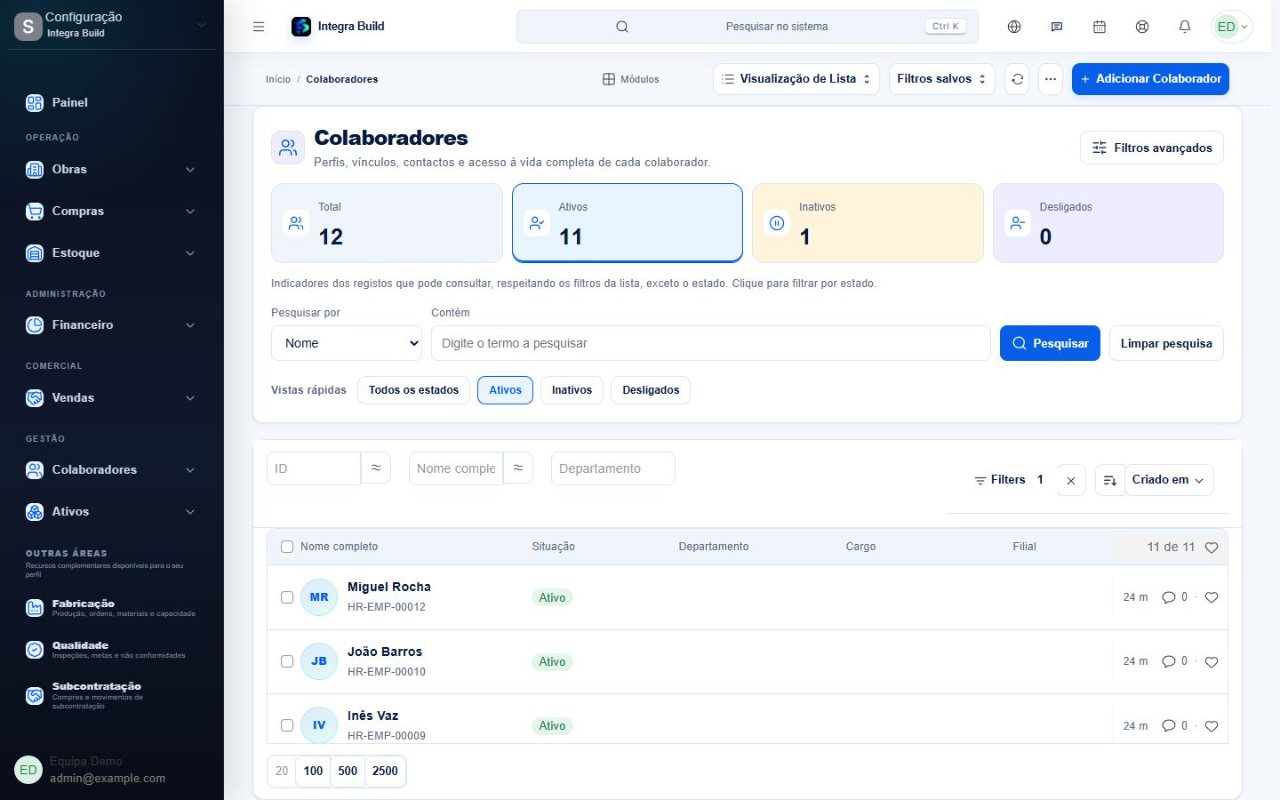Open the ED user avatar menu
The width and height of the screenshot is (1280, 800).
(x=1231, y=27)
